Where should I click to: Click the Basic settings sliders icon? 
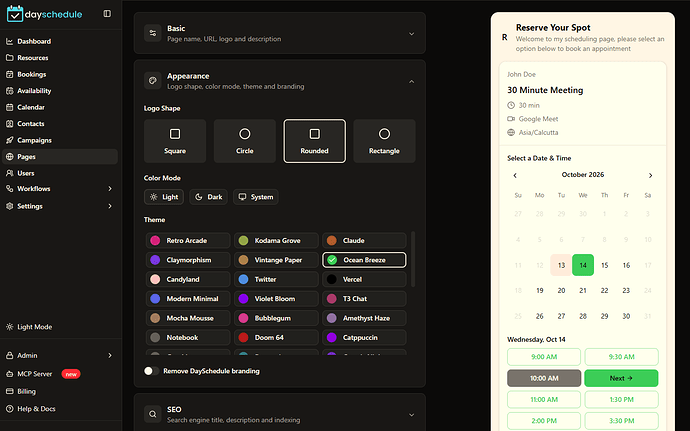(x=153, y=33)
